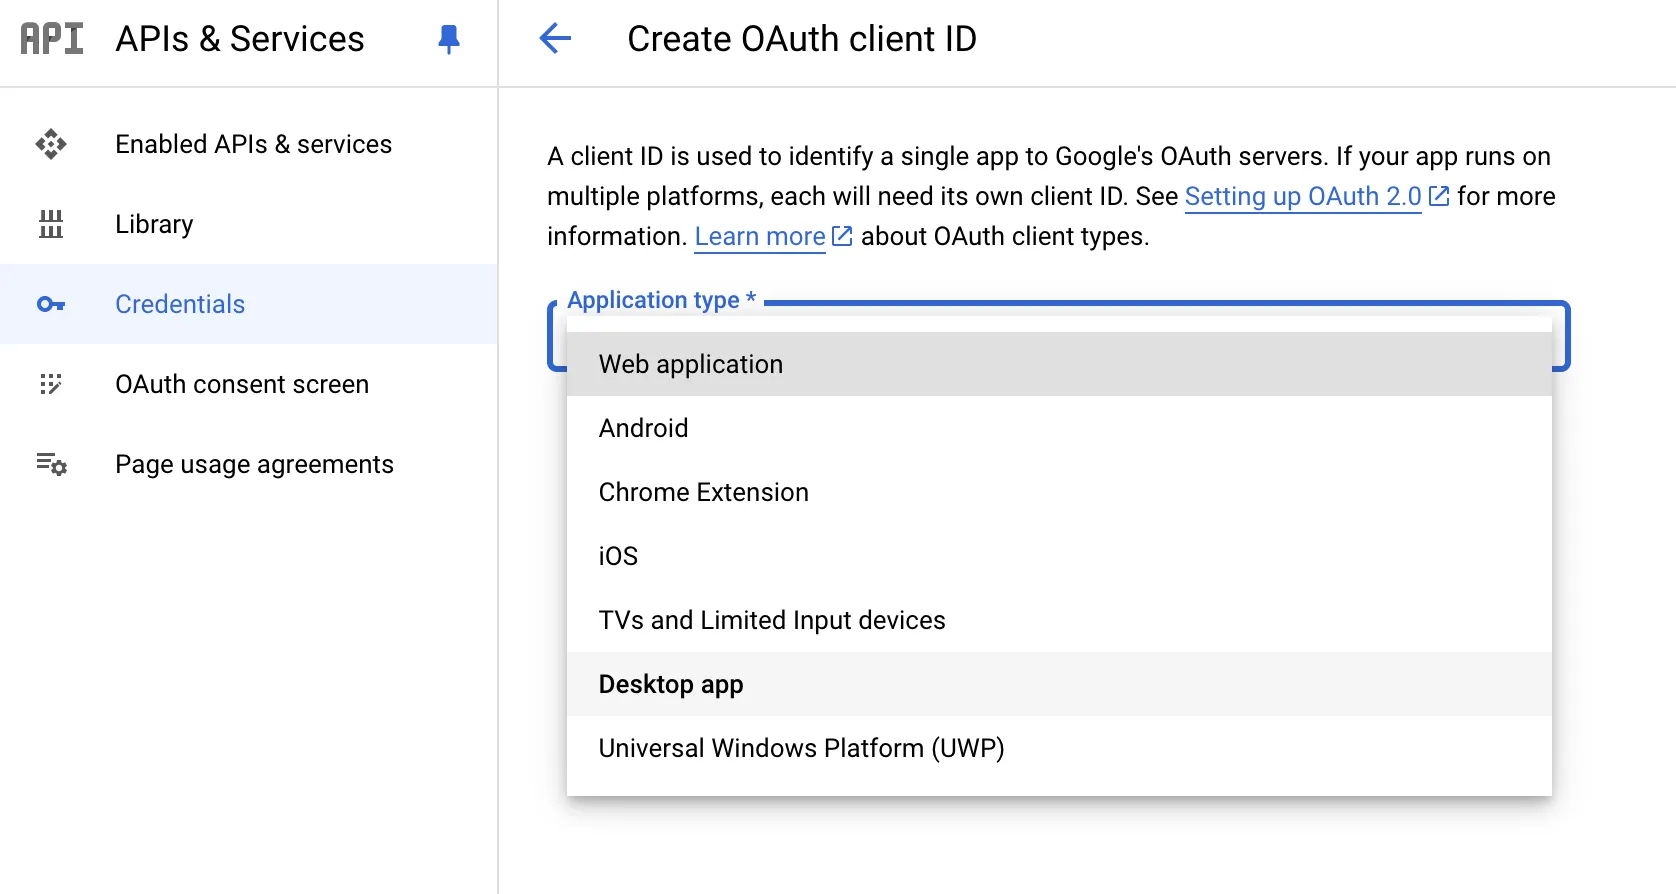Open the Setting up OAuth 2.0 link
This screenshot has height=894, width=1676.
[1303, 196]
